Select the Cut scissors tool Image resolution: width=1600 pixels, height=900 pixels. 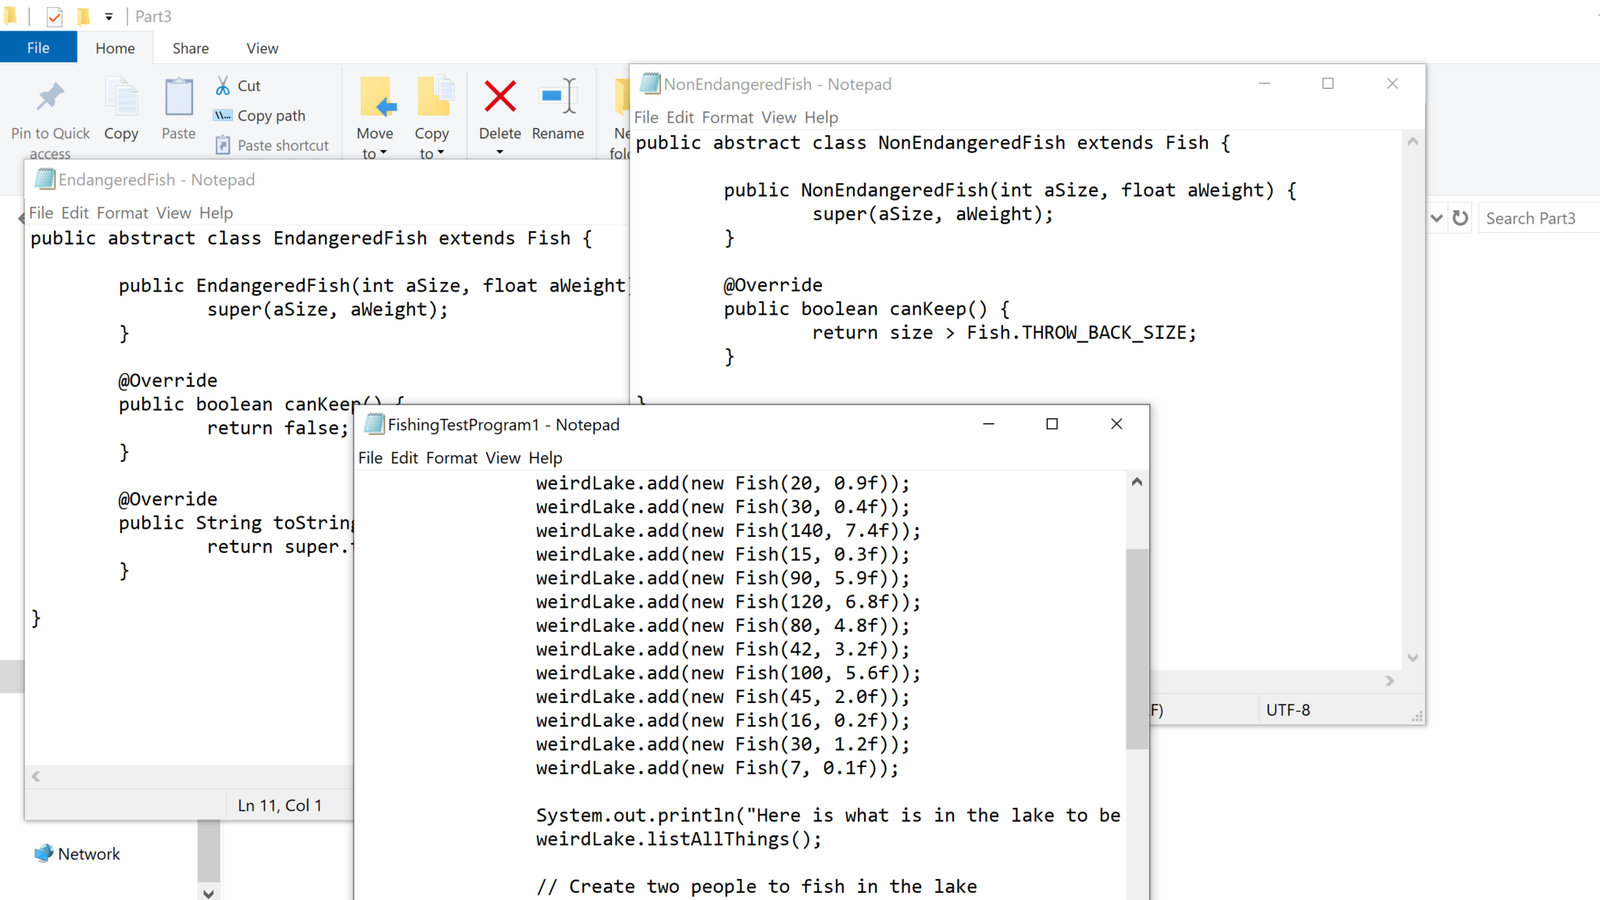click(x=223, y=86)
